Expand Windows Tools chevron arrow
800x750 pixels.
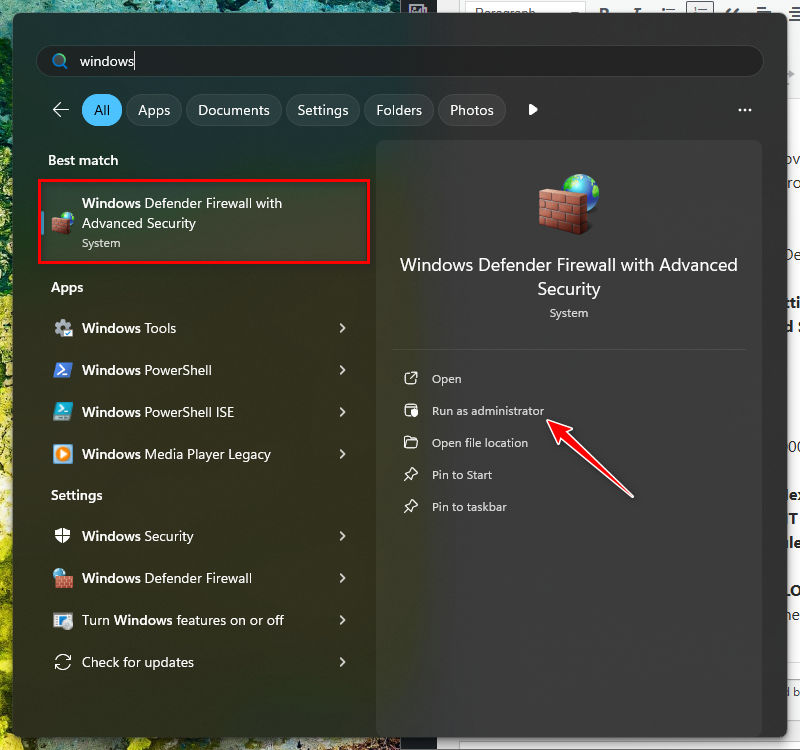pos(342,328)
